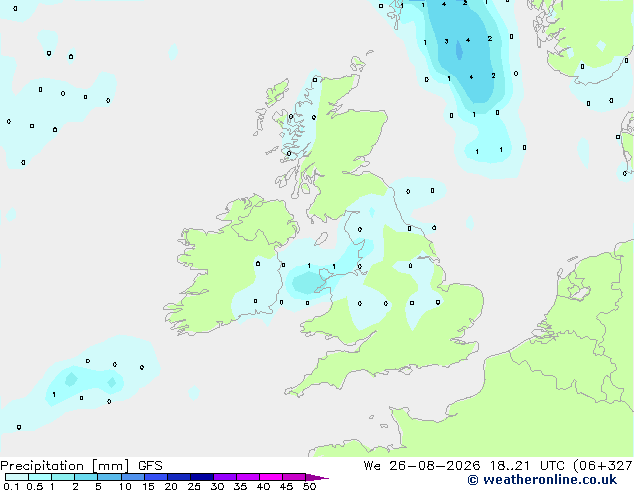This screenshot has height=490, width=634.
Task: Click the "[mm]" unit label
Action: [x=110, y=466]
